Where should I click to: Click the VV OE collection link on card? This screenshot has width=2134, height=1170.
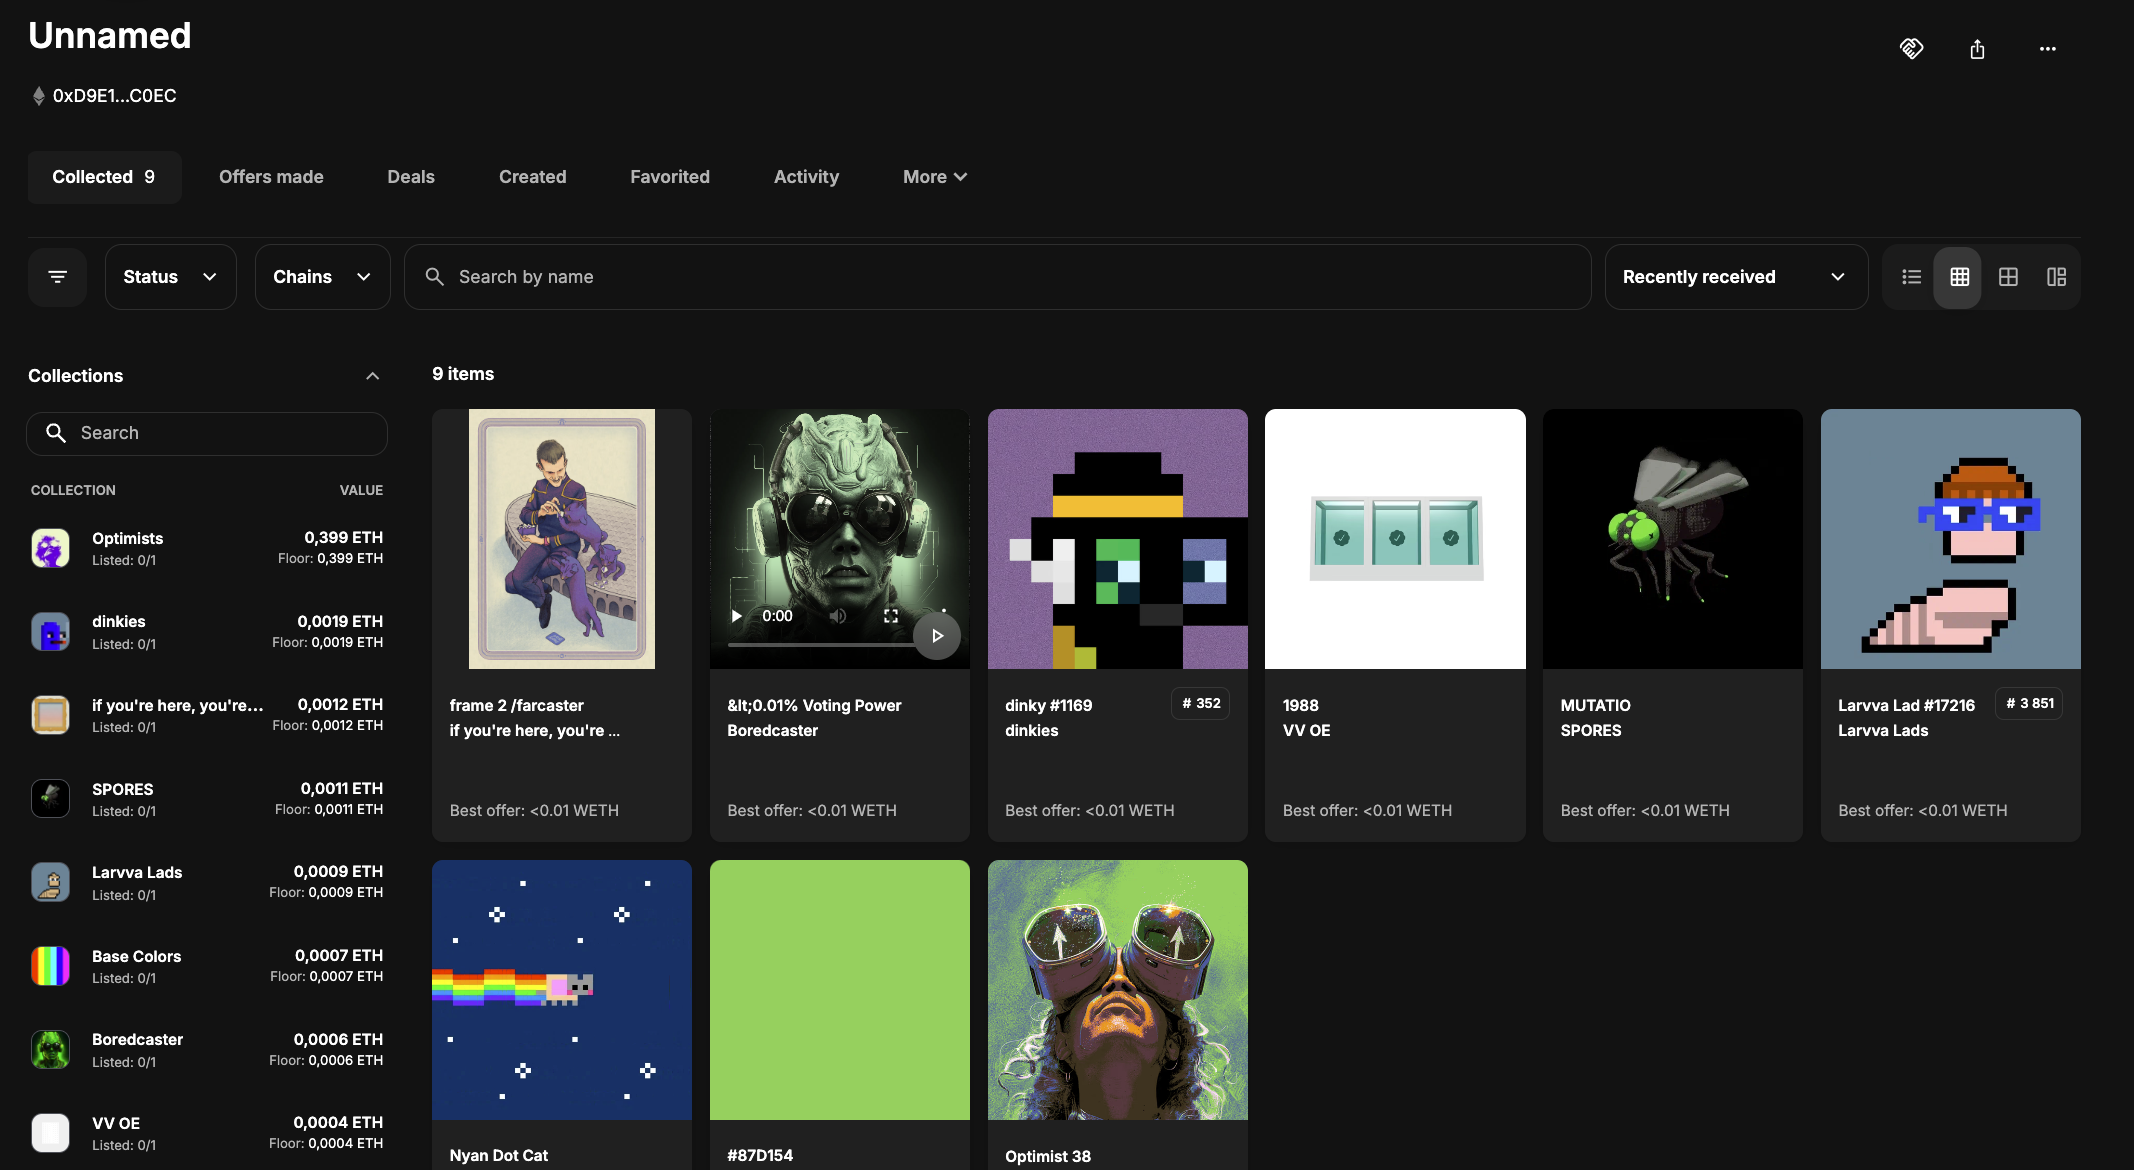(x=1306, y=731)
